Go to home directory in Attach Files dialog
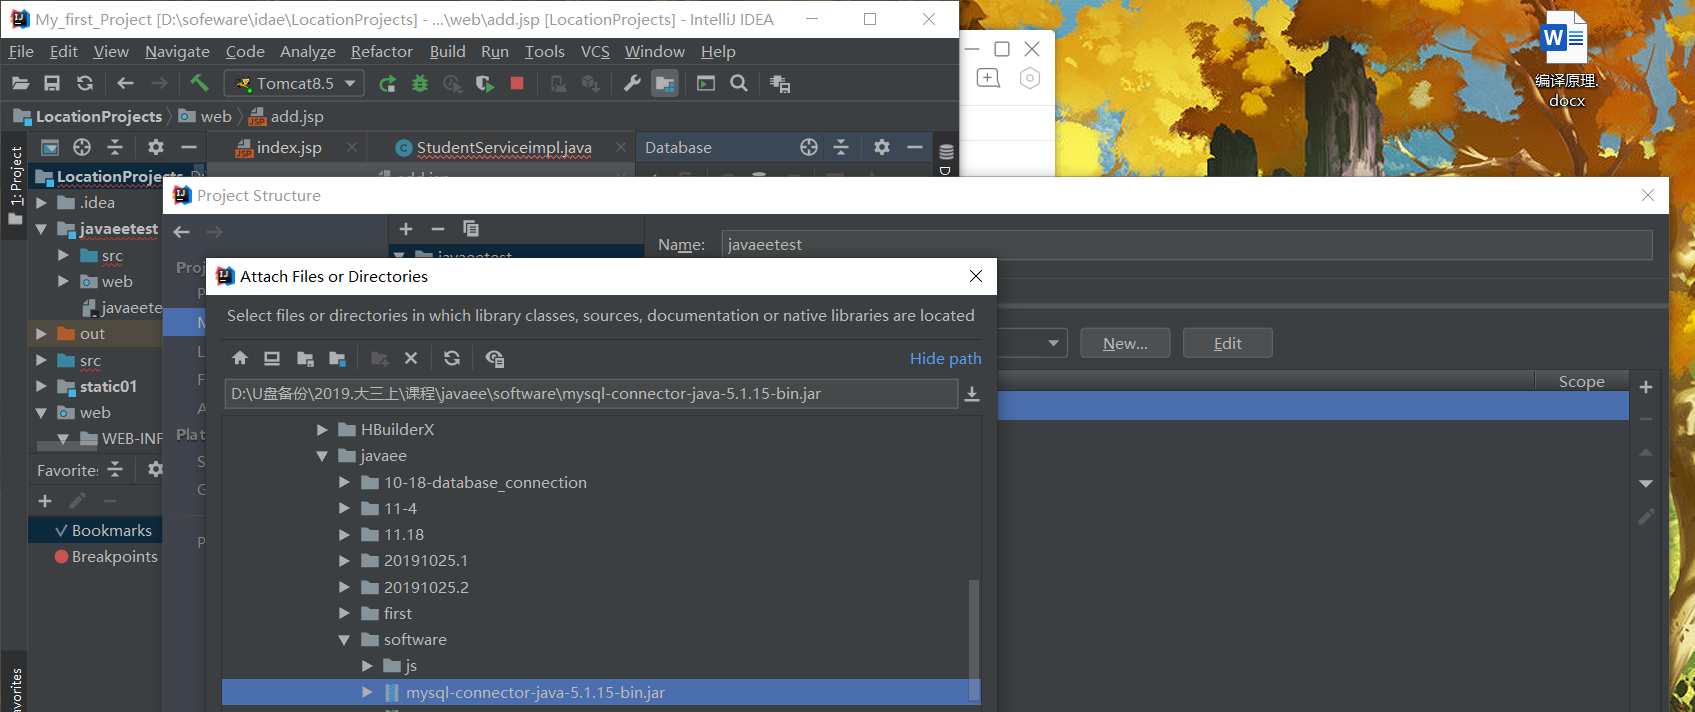Screen dimensions: 1695x712 pos(240,358)
